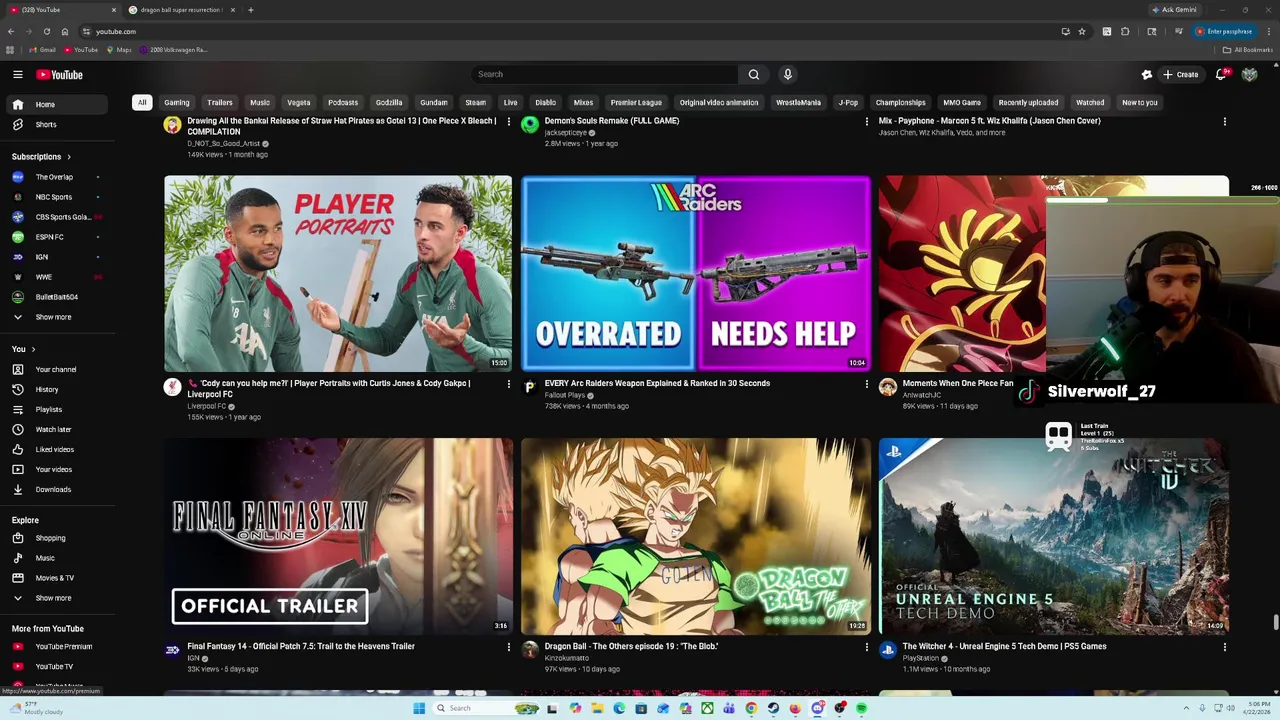
Task: Select the All filter chip
Action: point(142,102)
